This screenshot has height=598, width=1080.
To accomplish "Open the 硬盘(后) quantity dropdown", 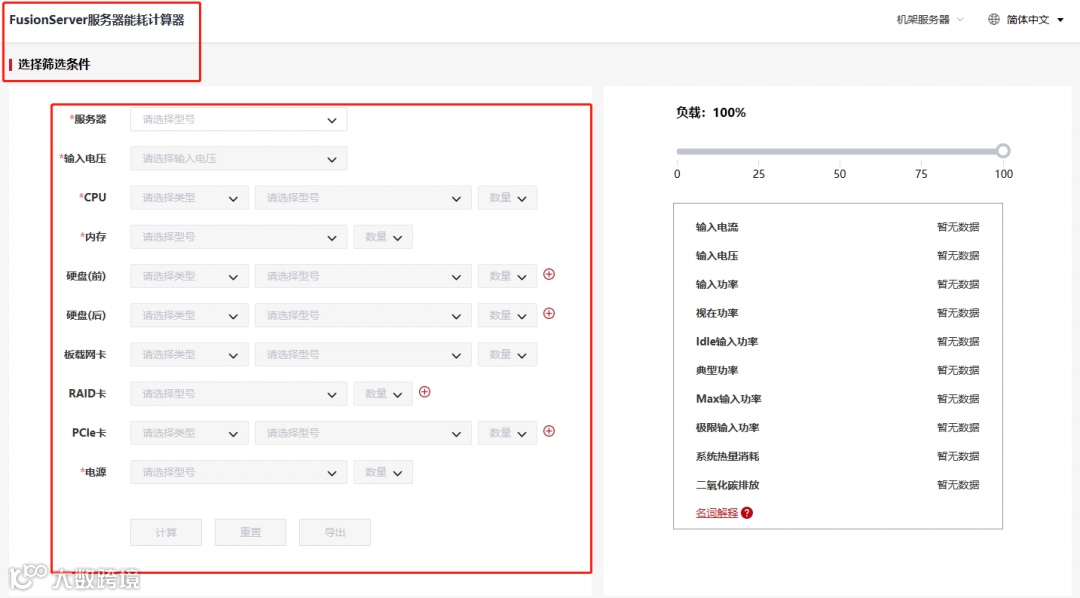I will click(507, 316).
